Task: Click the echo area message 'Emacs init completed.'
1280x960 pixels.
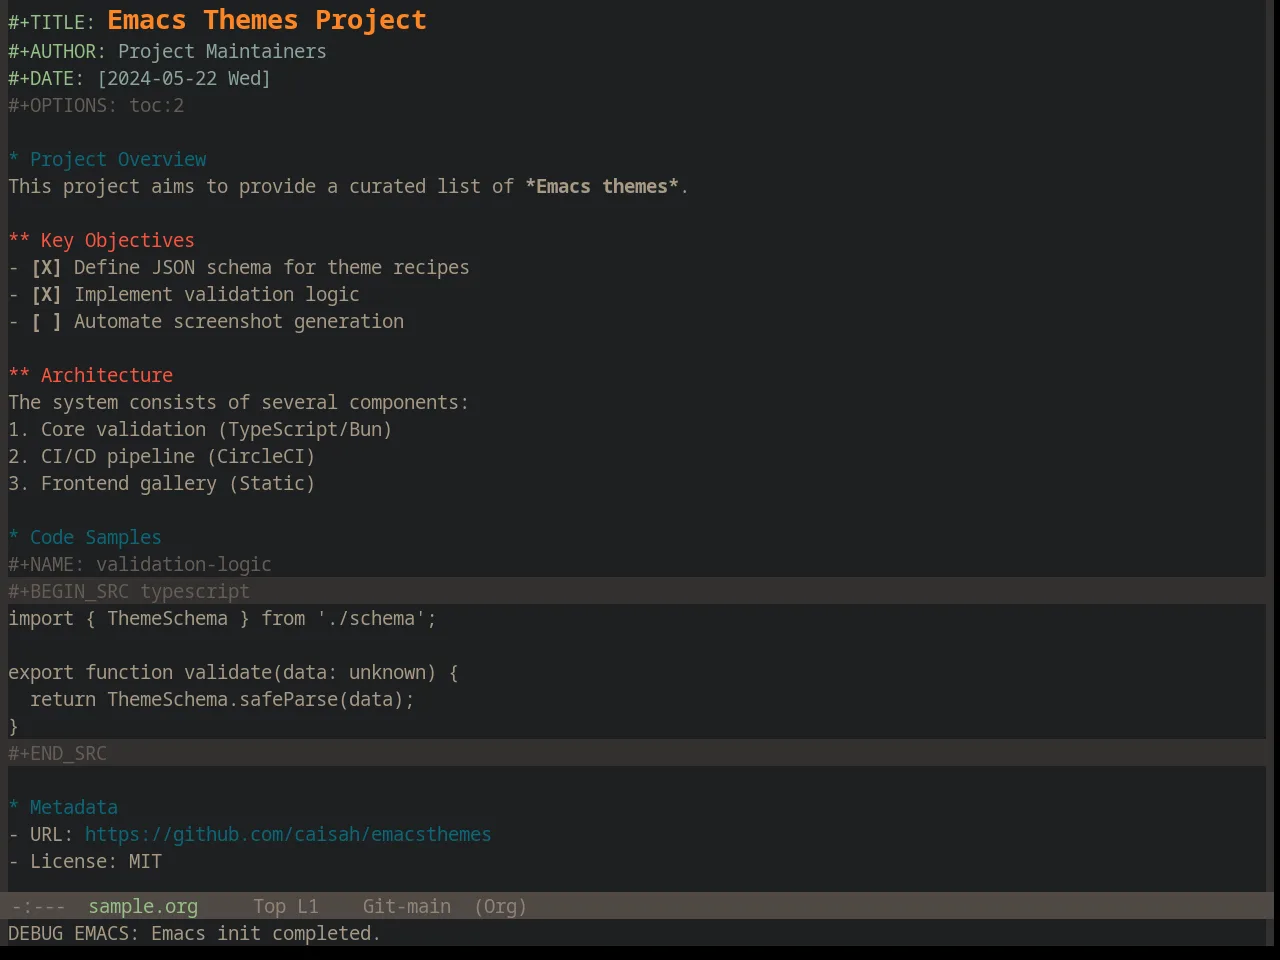Action: coord(266,933)
